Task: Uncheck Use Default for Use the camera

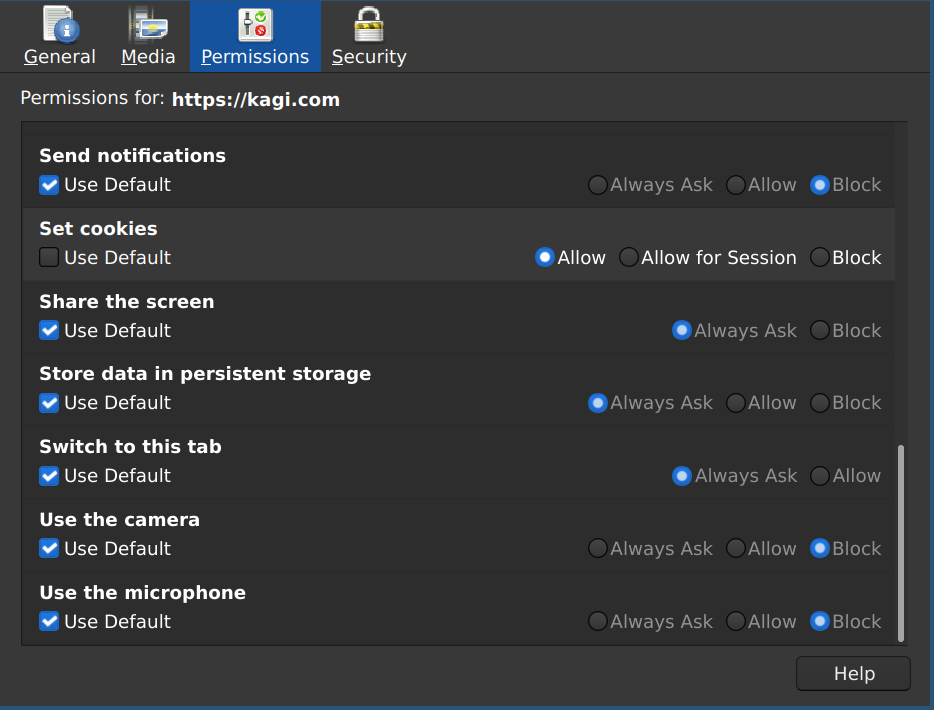Action: pyautogui.click(x=49, y=549)
